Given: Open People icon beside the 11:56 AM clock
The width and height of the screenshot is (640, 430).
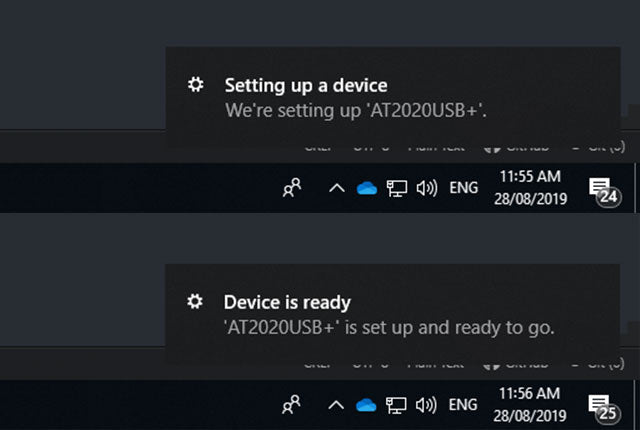Looking at the screenshot, I should (292, 405).
